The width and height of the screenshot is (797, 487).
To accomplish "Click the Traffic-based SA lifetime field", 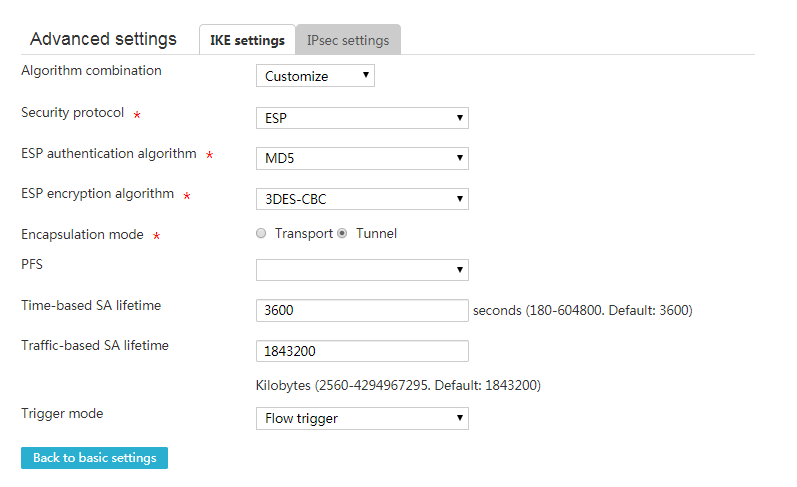I will tap(362, 351).
